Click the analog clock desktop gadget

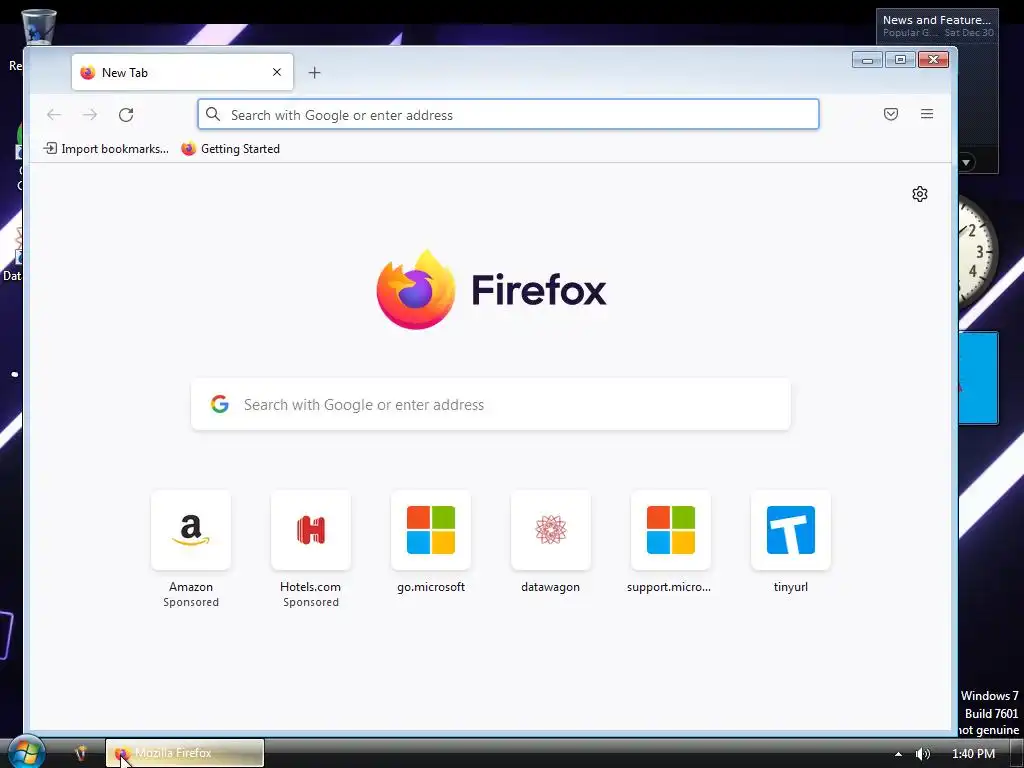pyautogui.click(x=978, y=252)
